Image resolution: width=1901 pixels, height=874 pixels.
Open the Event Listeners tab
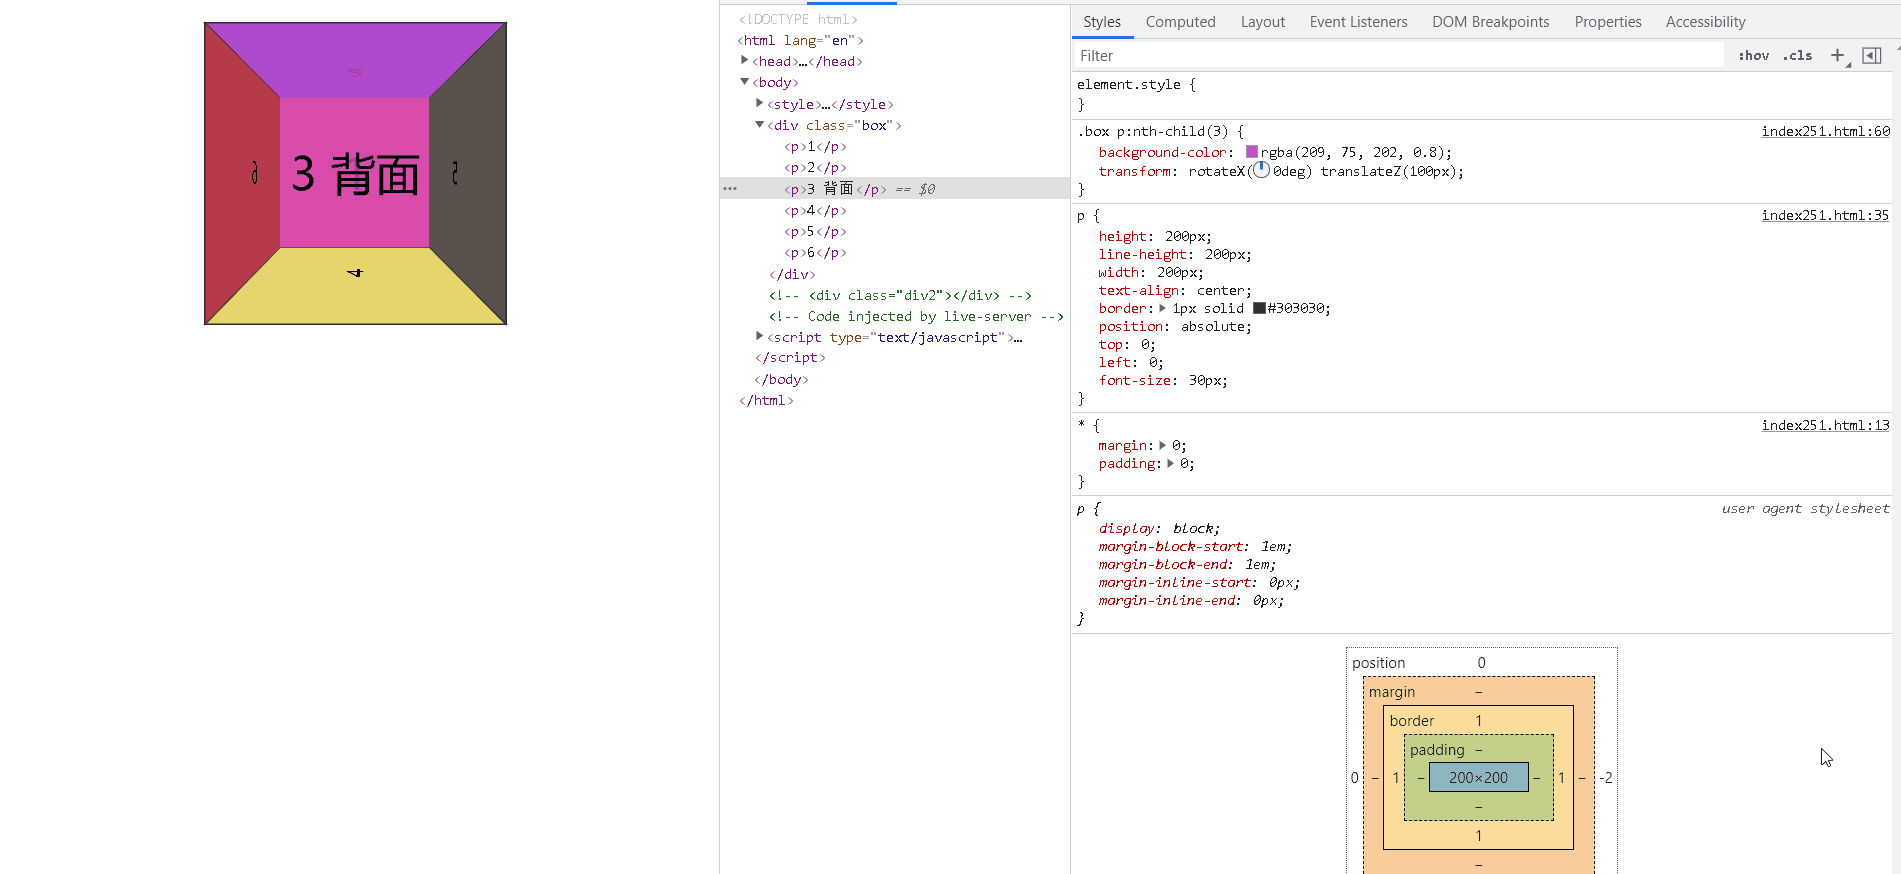pos(1358,22)
